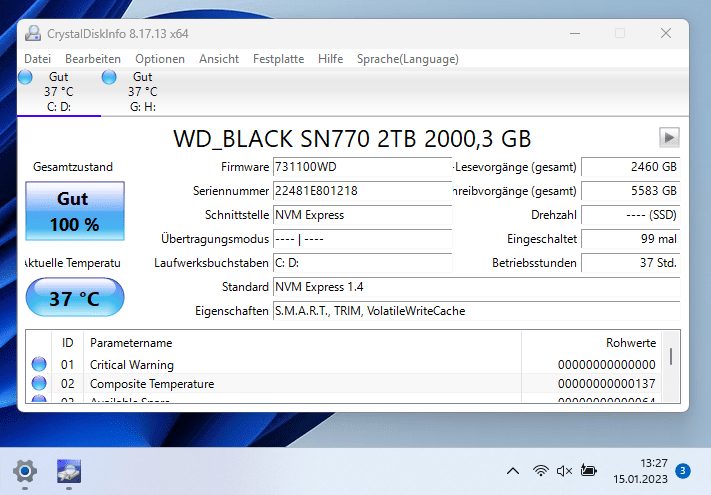Click the 37 °C temperature button
This screenshot has height=495, width=711.
(75, 297)
